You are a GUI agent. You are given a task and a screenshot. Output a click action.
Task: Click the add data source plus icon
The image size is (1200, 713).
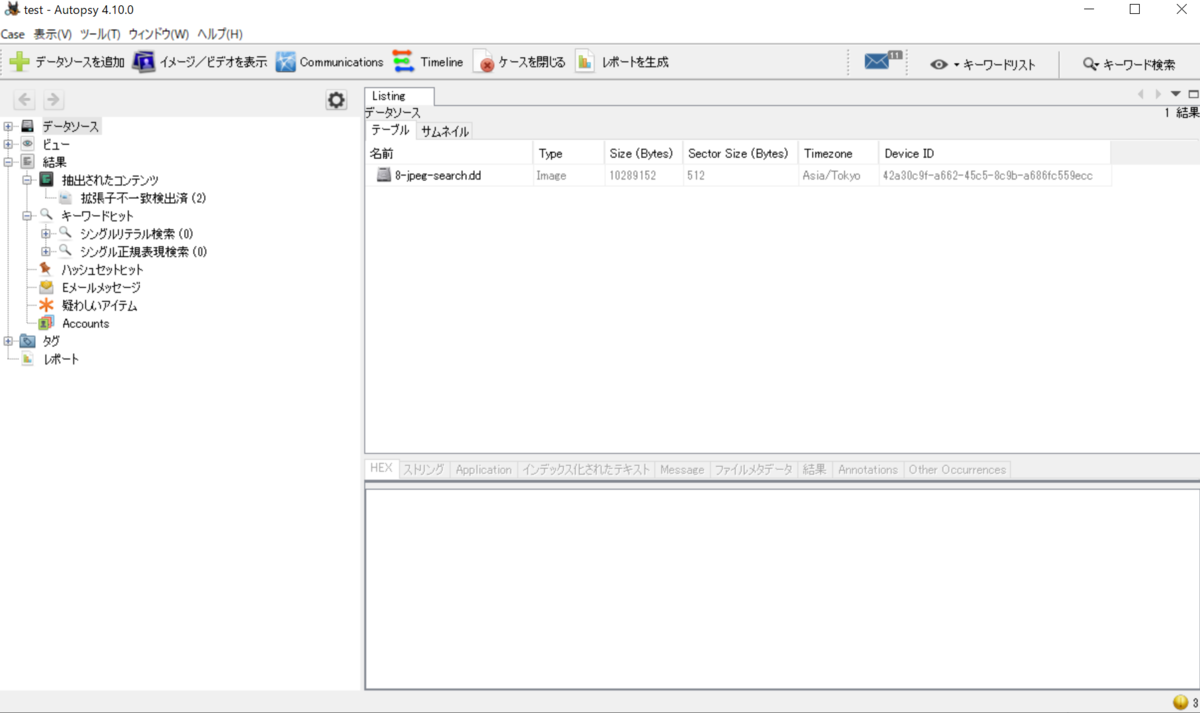19,62
